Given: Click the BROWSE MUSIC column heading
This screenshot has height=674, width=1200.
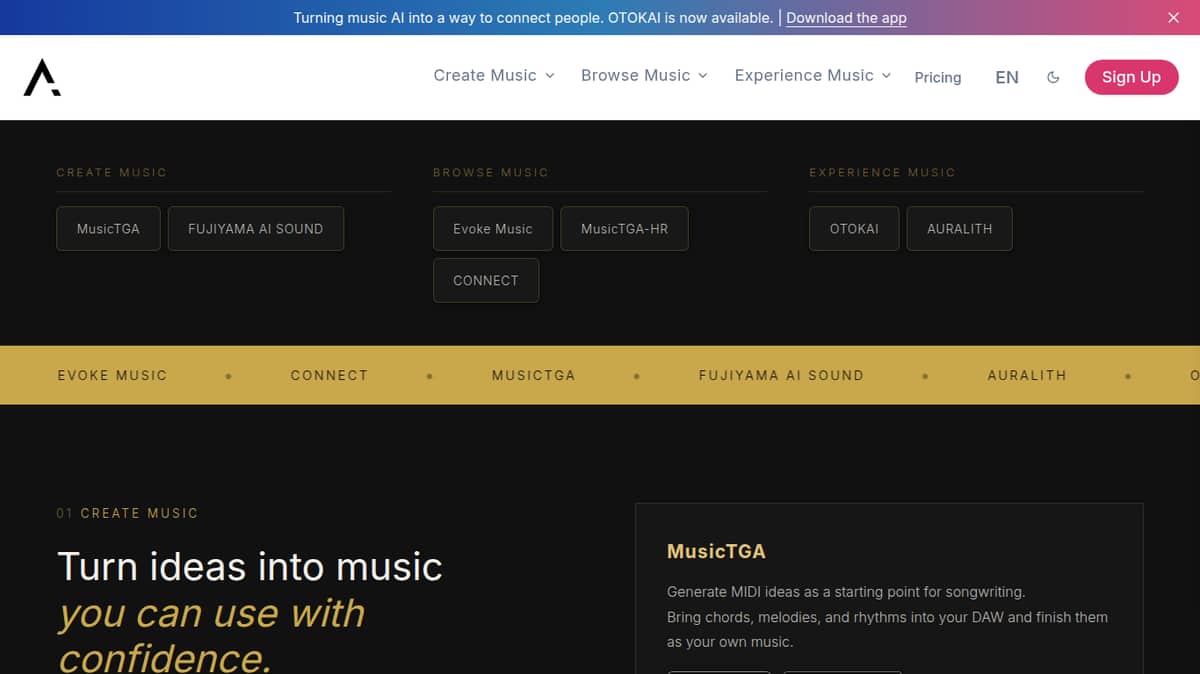Looking at the screenshot, I should [x=491, y=173].
